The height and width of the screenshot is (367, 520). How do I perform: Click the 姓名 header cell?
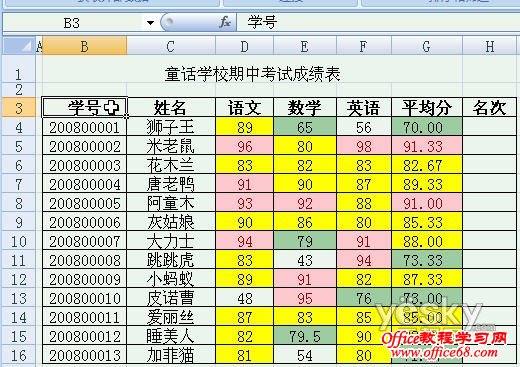point(171,107)
